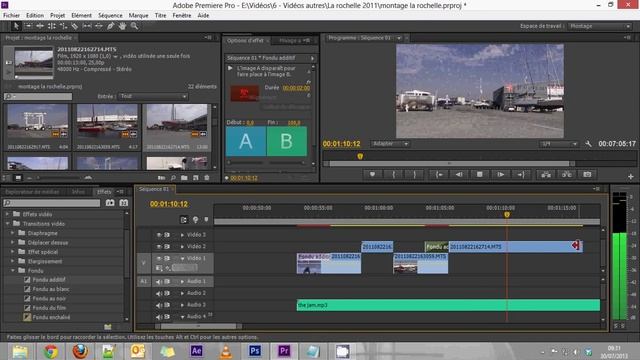Step back one frame in Program monitor
This screenshot has width=640, height=360.
coord(459,174)
